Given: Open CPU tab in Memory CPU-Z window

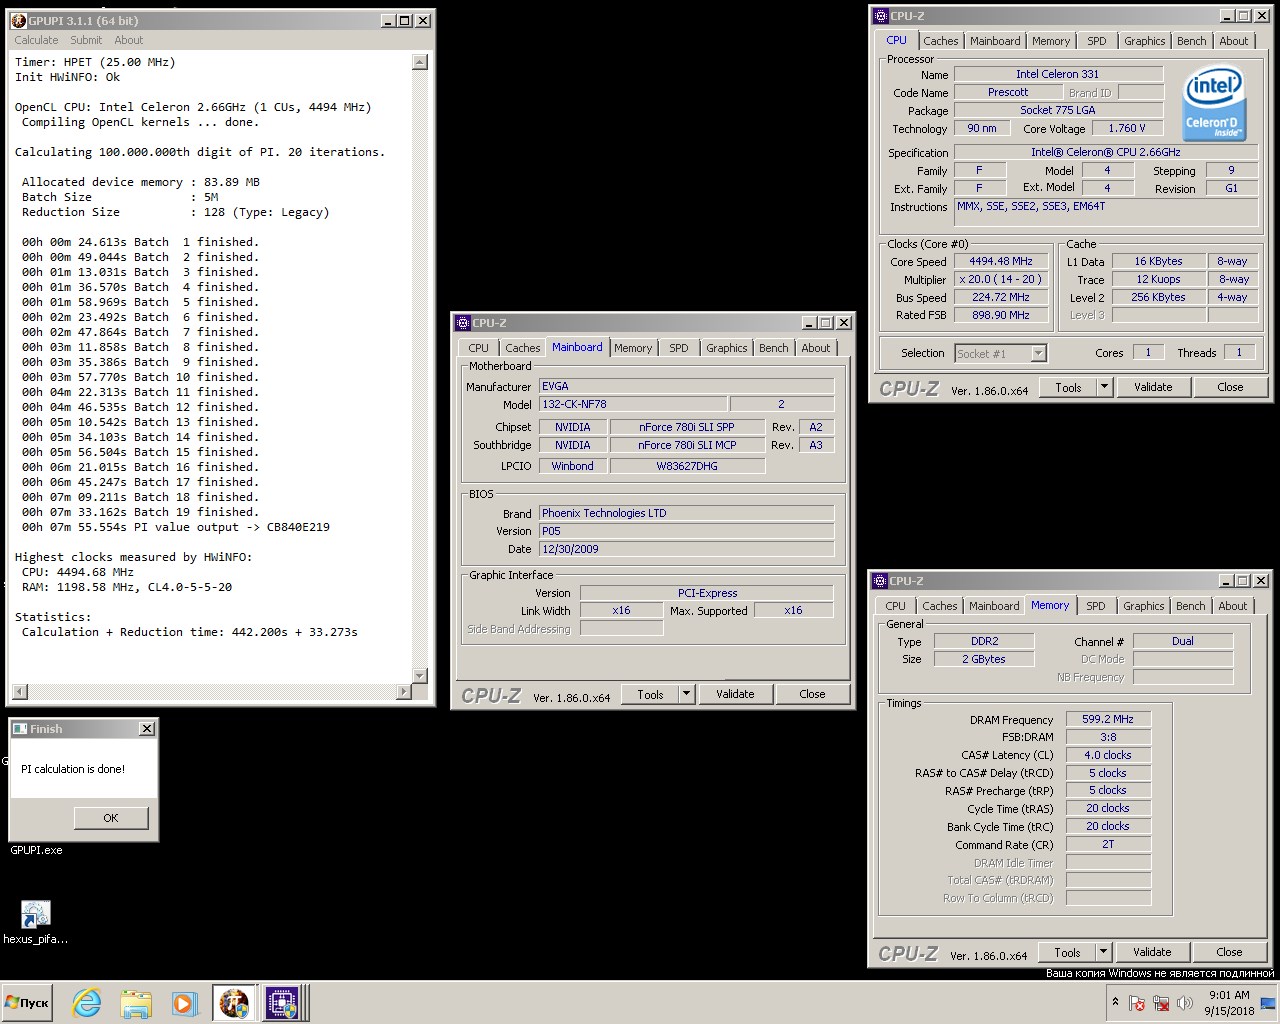Looking at the screenshot, I should 896,606.
